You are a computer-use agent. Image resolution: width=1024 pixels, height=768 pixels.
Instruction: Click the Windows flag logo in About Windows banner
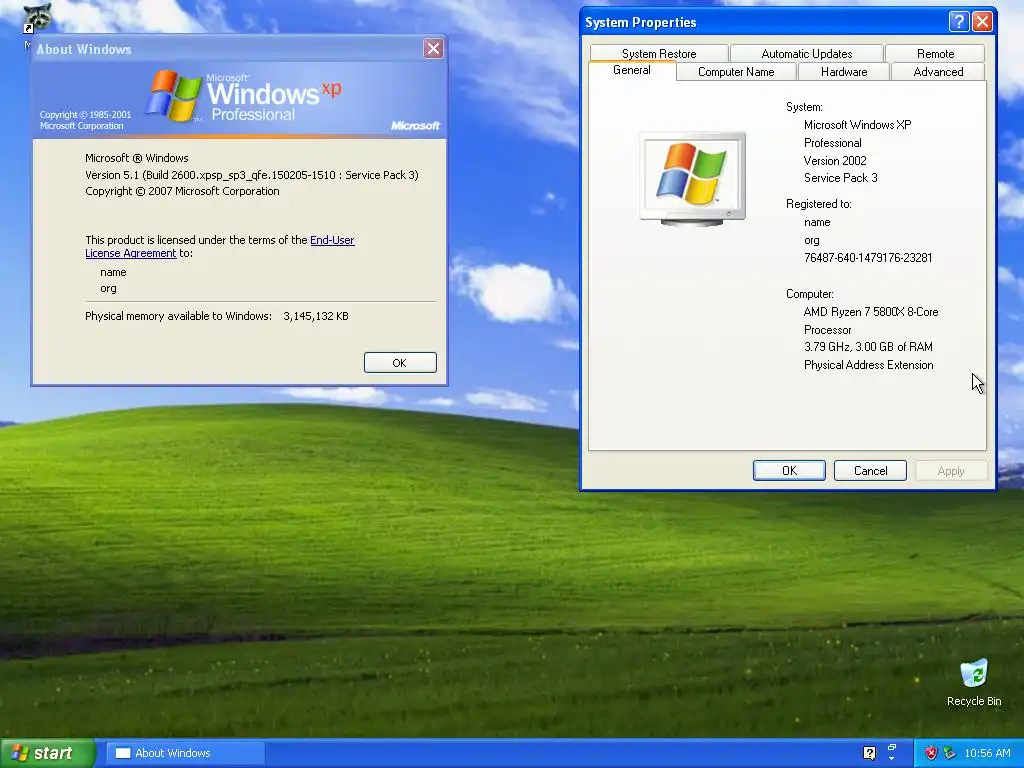tap(172, 96)
